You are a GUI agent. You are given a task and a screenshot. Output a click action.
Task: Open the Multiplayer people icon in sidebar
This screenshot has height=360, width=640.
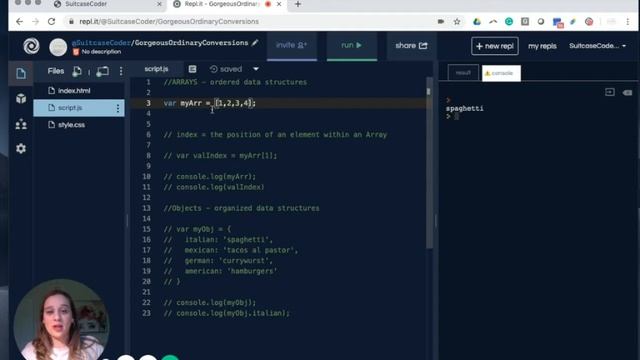click(x=21, y=124)
